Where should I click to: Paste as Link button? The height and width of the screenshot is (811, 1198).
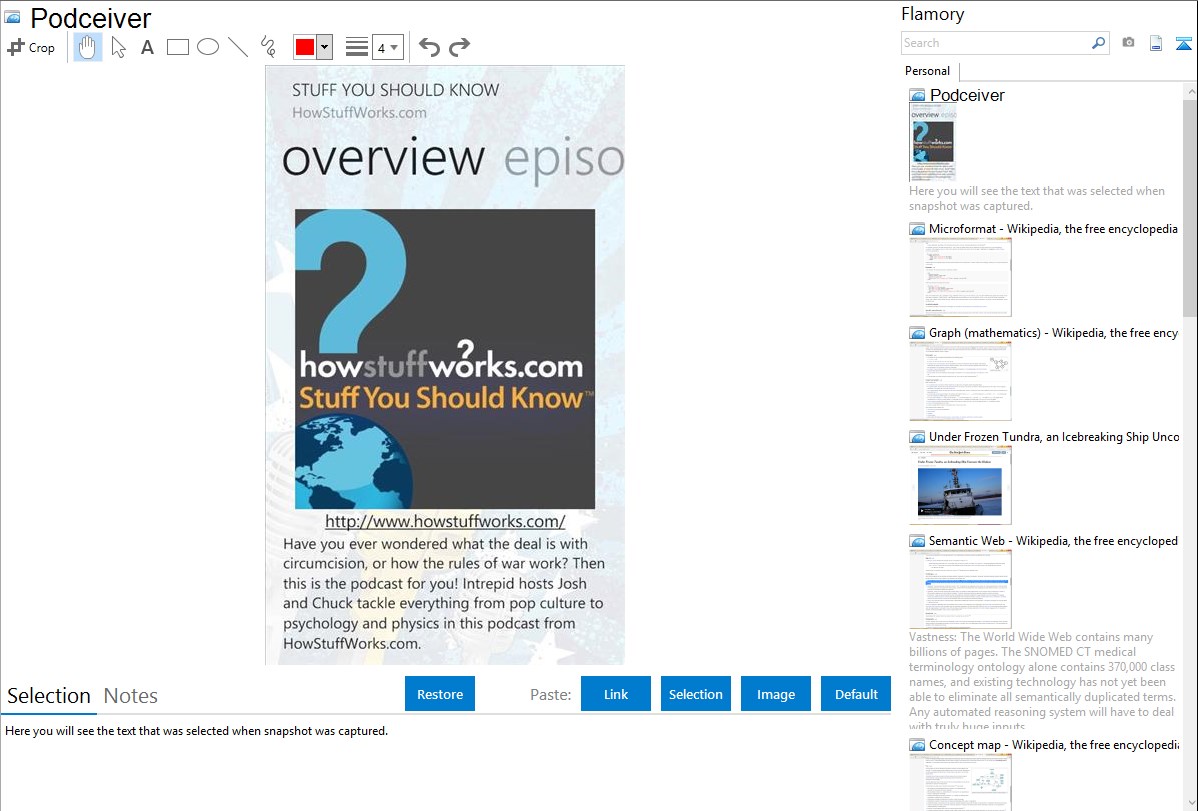(616, 694)
